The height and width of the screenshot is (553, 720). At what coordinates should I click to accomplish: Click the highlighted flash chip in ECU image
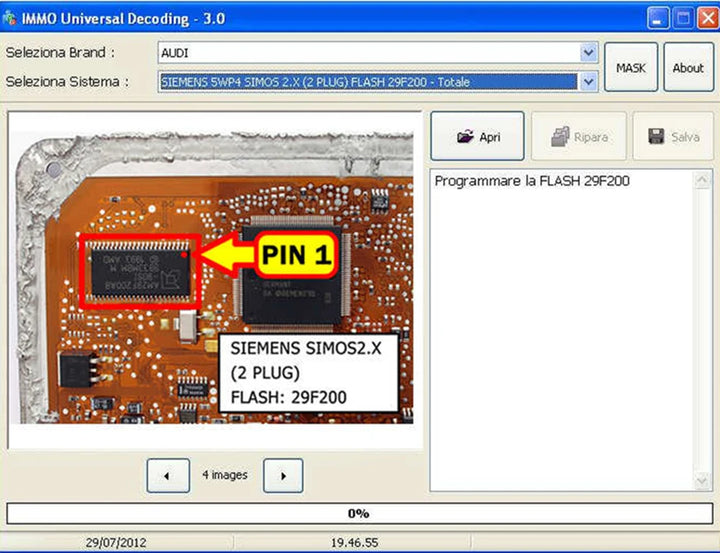(x=139, y=269)
